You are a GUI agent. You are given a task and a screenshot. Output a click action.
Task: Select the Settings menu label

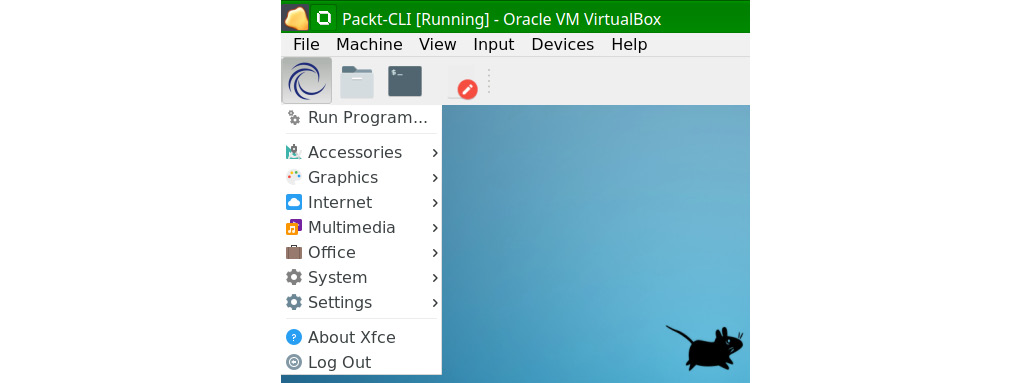coord(340,303)
